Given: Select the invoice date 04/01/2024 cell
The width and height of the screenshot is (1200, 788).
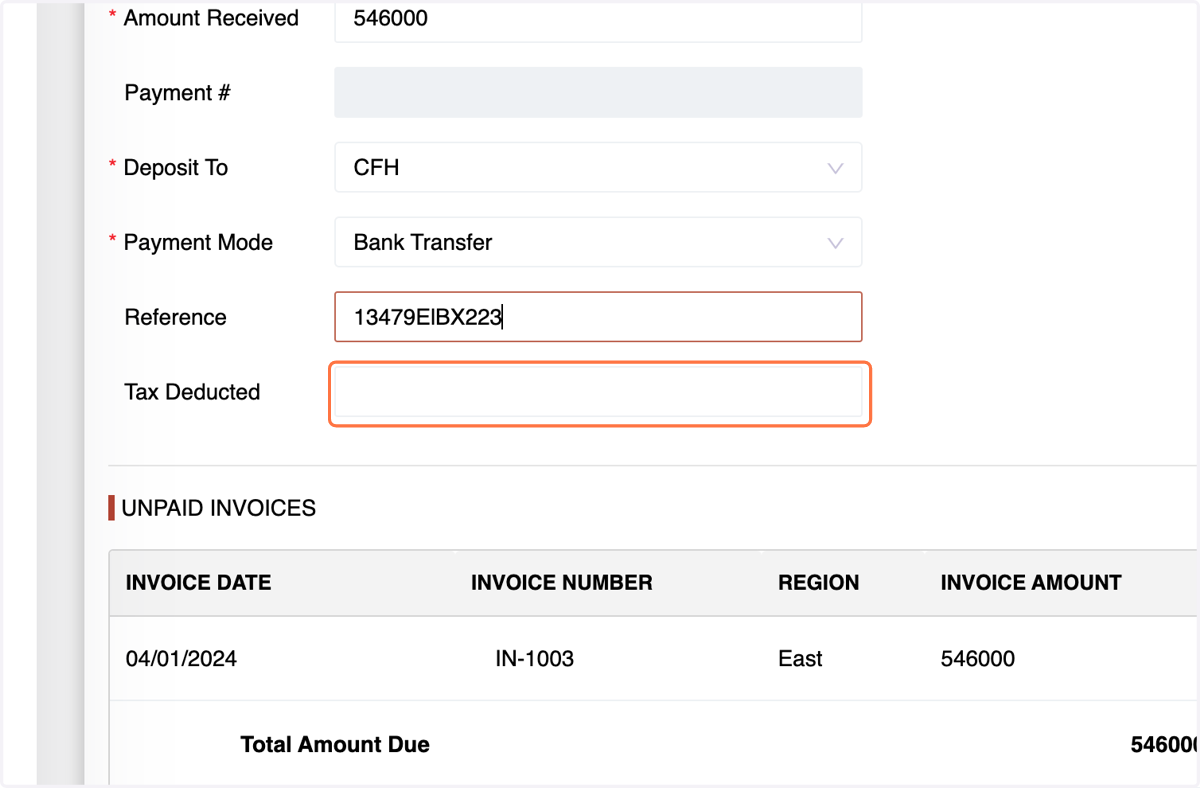Looking at the screenshot, I should (x=181, y=659).
